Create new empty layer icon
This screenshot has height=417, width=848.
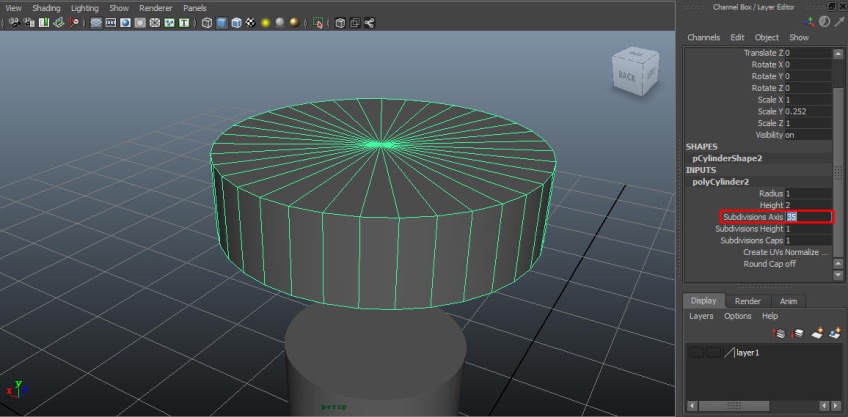pos(817,334)
